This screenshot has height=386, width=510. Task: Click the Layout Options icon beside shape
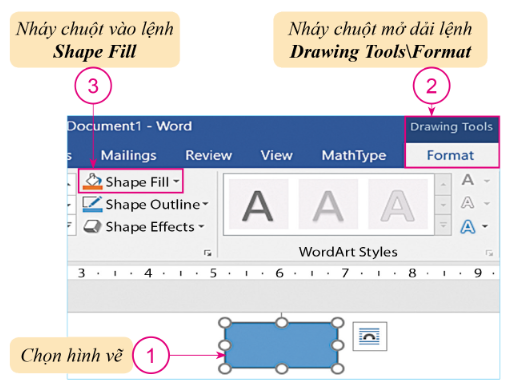(370, 336)
